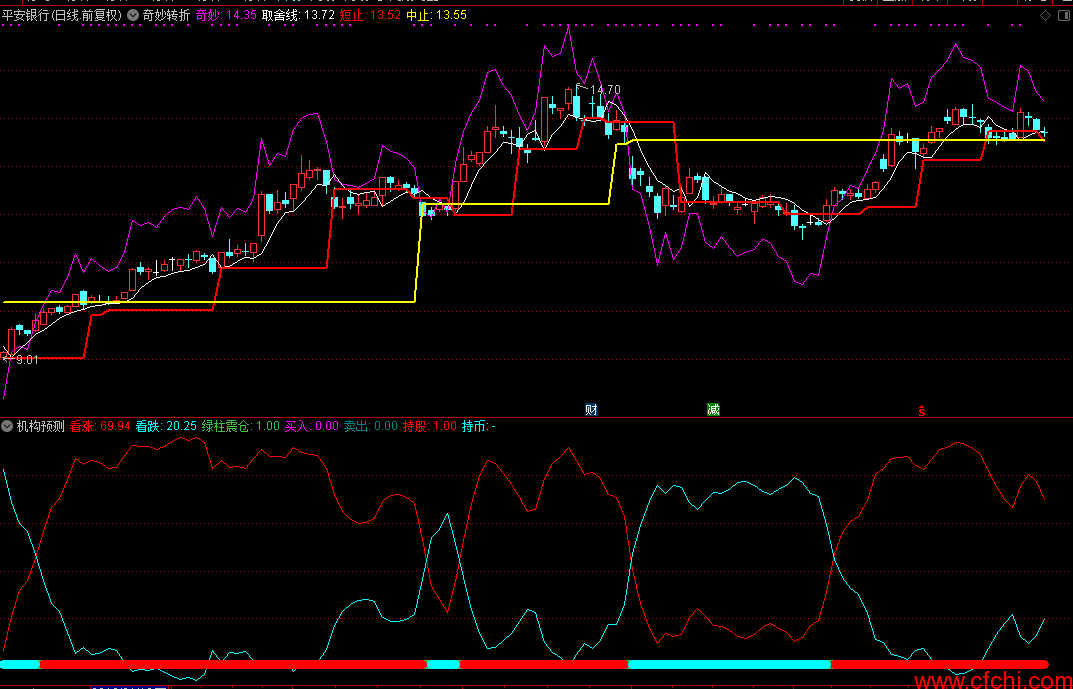Select the 取舍线: 13.72 value label
Screen dimensions: 1073x689
tap(299, 15)
